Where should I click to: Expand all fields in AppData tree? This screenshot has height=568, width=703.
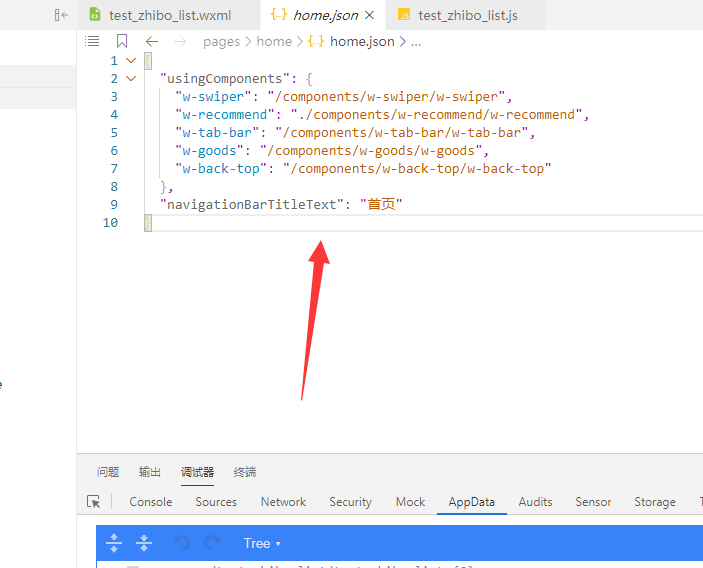point(114,543)
